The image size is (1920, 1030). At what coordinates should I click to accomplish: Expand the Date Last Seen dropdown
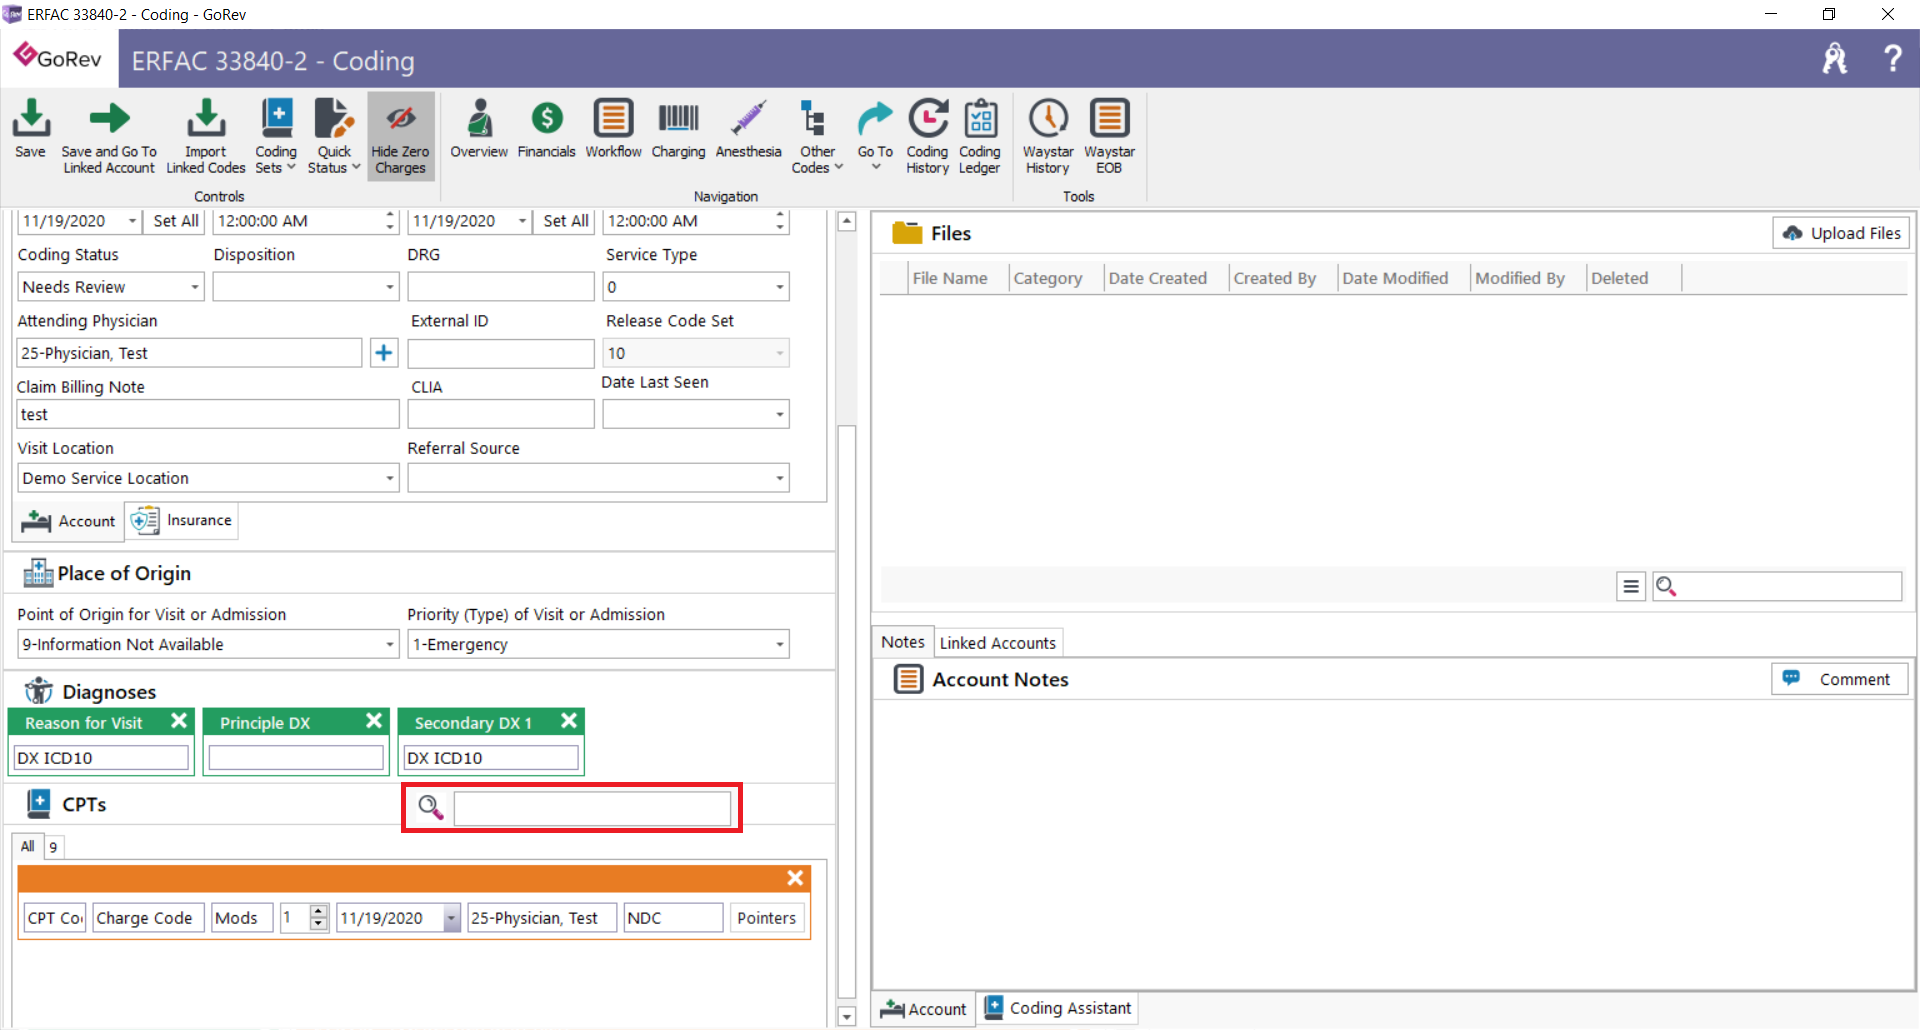click(780, 414)
